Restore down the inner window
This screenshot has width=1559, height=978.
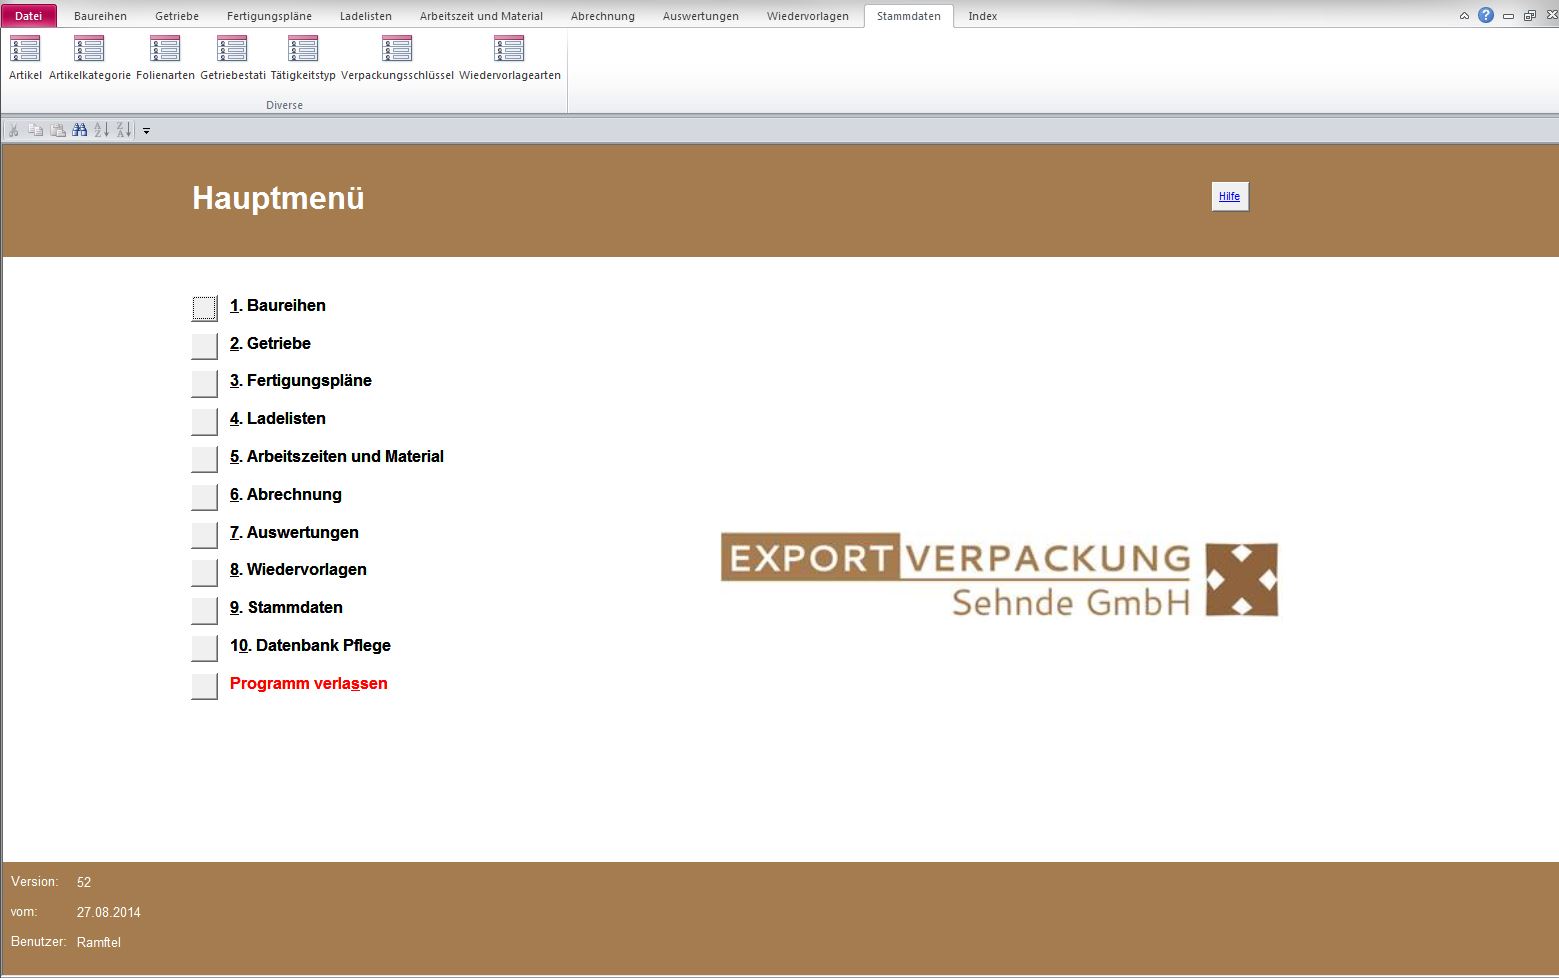(x=1529, y=16)
